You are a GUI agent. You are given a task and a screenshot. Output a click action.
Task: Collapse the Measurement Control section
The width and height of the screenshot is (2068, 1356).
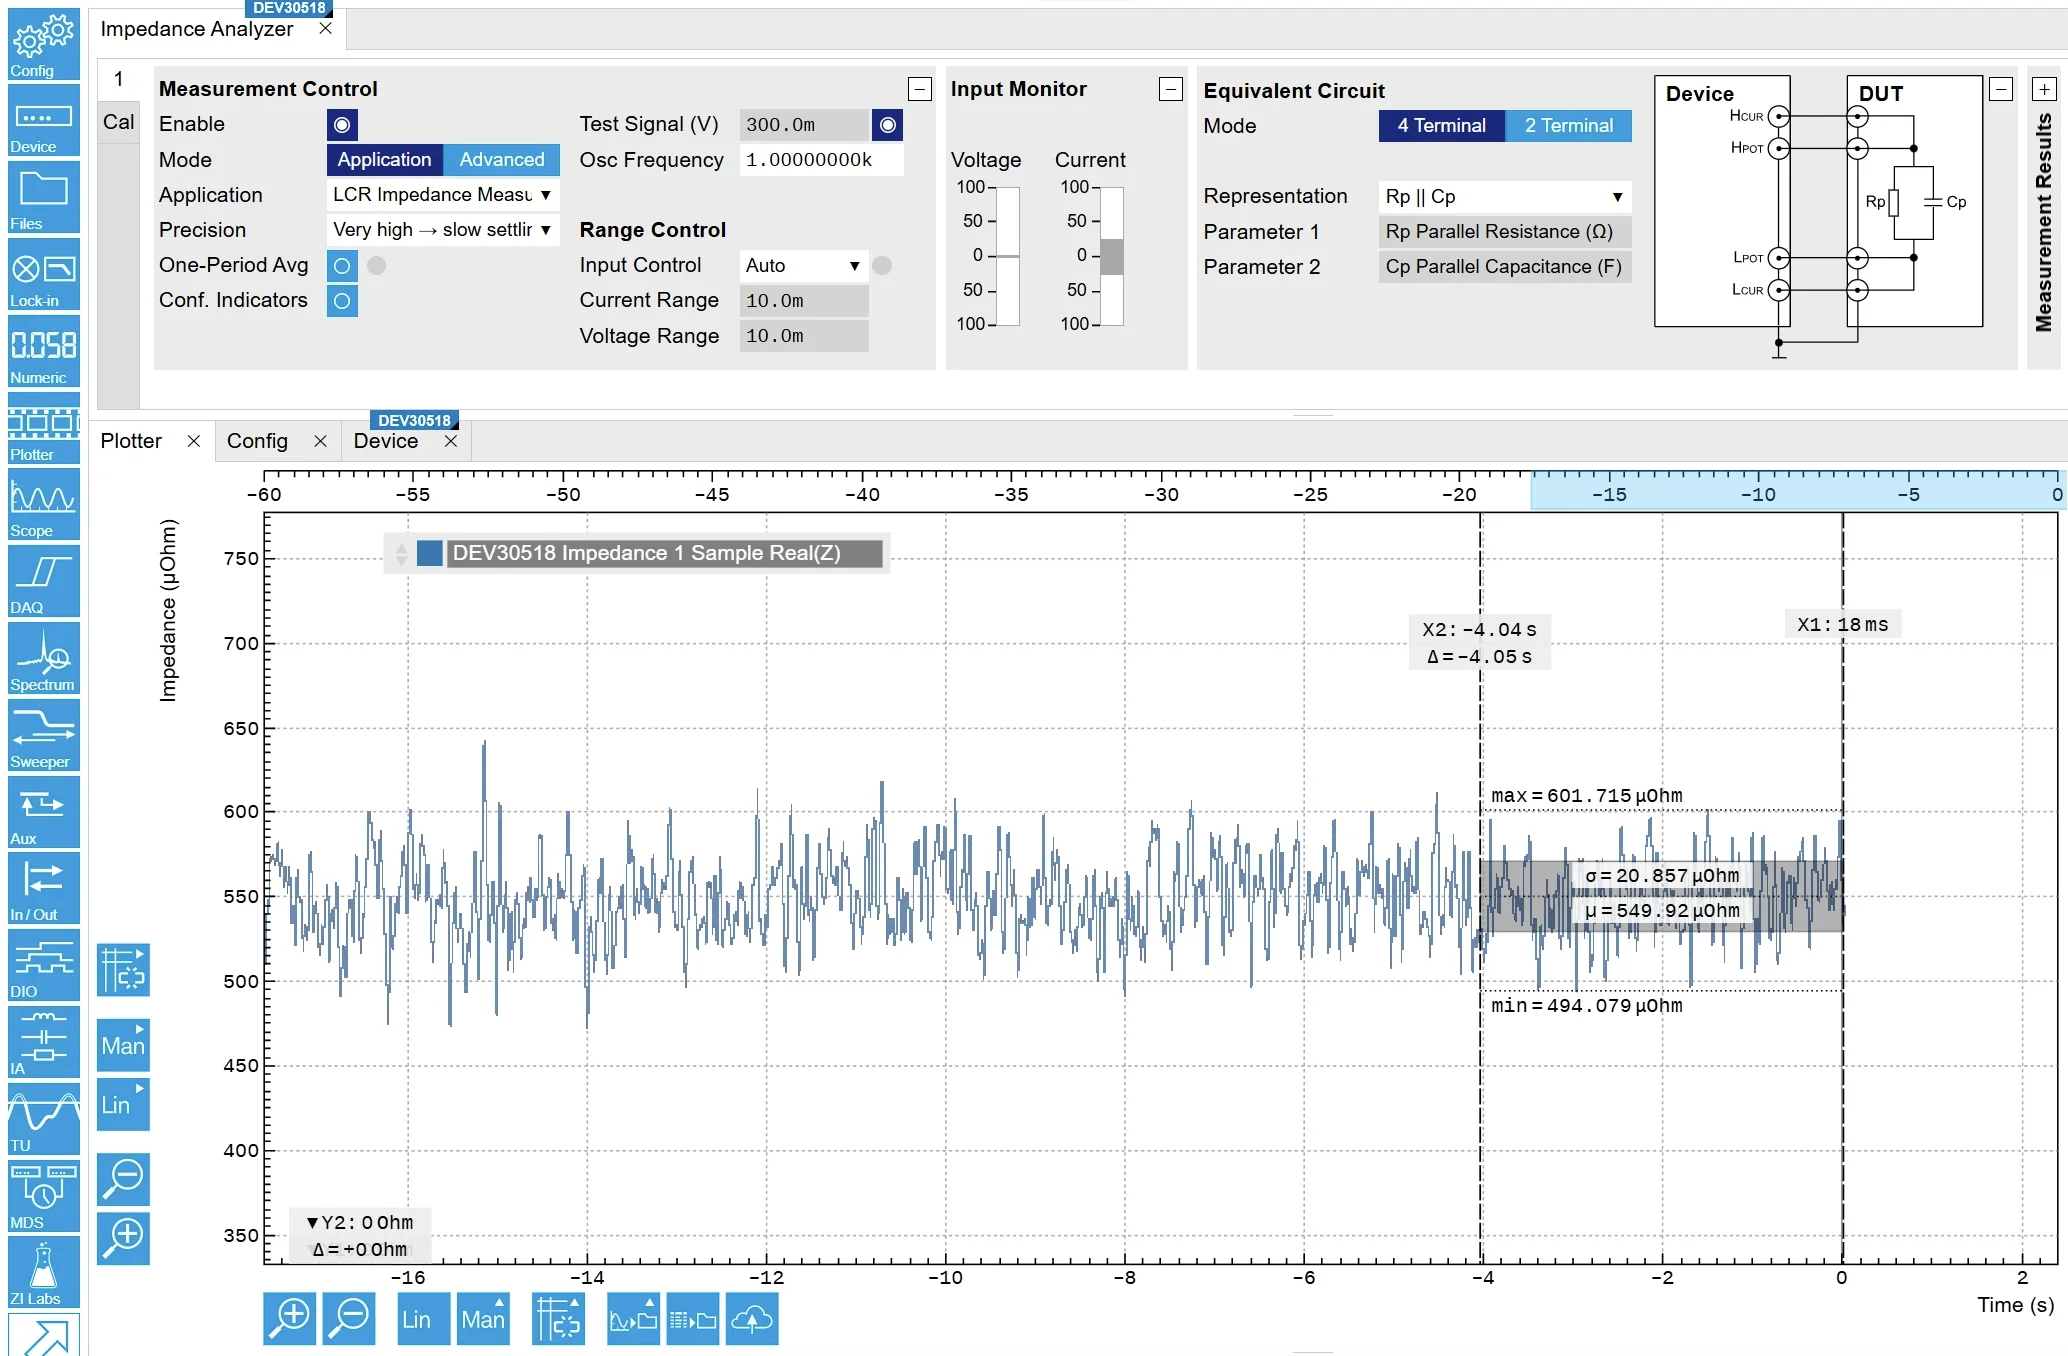pos(920,89)
